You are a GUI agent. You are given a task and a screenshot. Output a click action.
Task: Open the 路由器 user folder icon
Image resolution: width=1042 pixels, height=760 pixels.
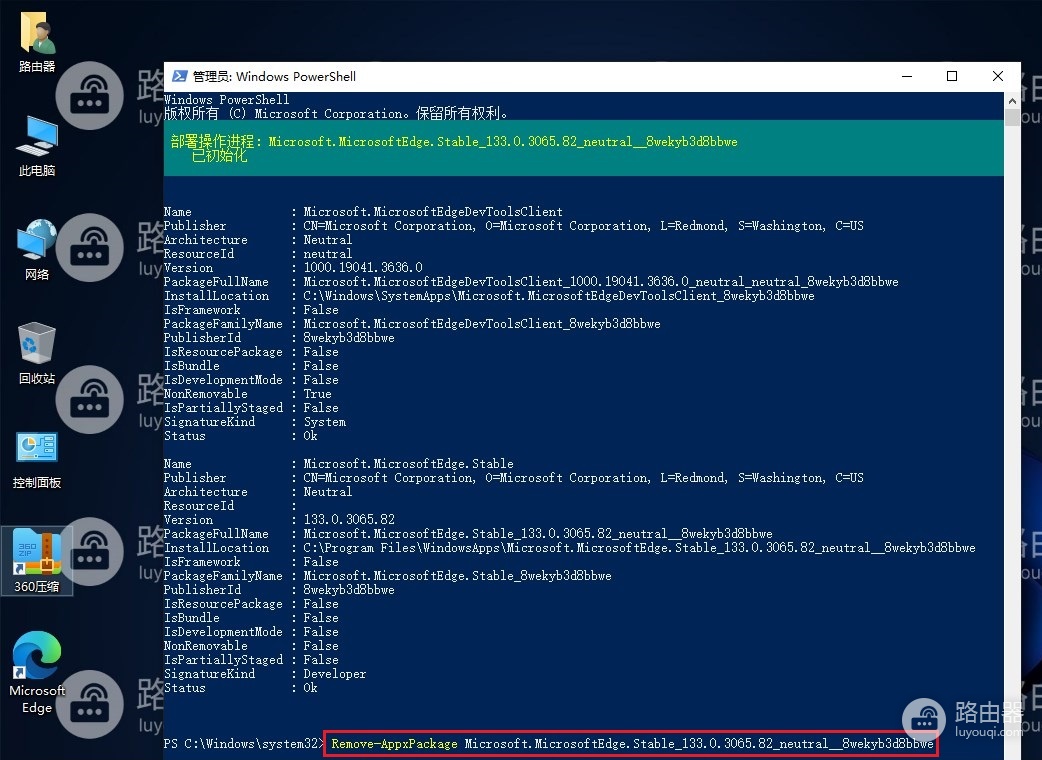[x=37, y=42]
